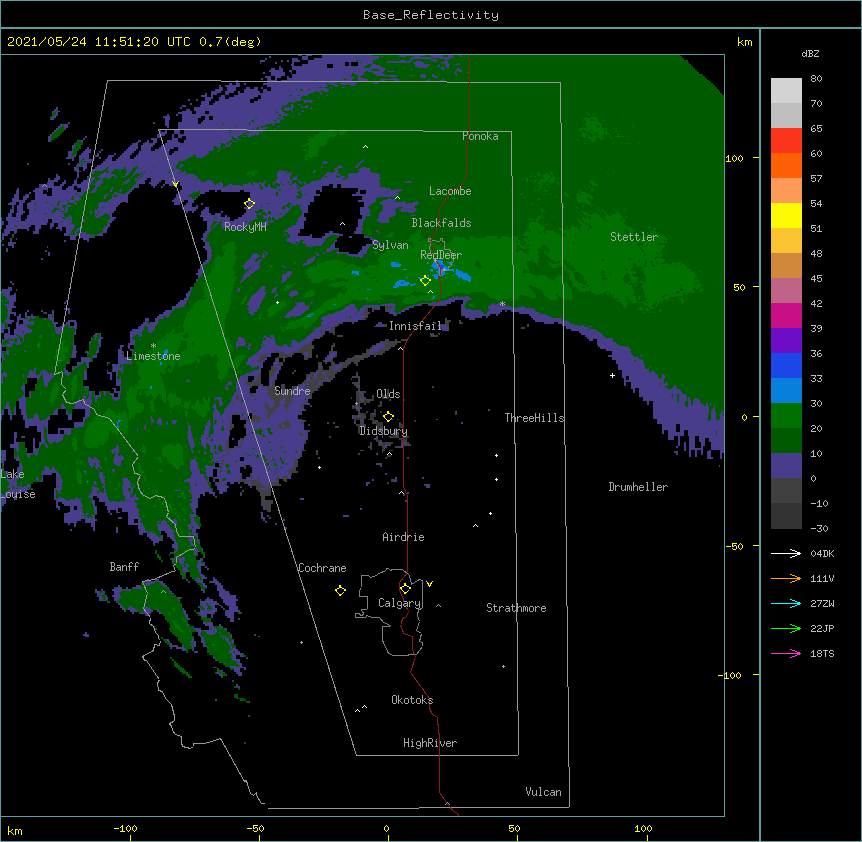The width and height of the screenshot is (862, 842).
Task: Click the Olds label
Action: pos(388,394)
